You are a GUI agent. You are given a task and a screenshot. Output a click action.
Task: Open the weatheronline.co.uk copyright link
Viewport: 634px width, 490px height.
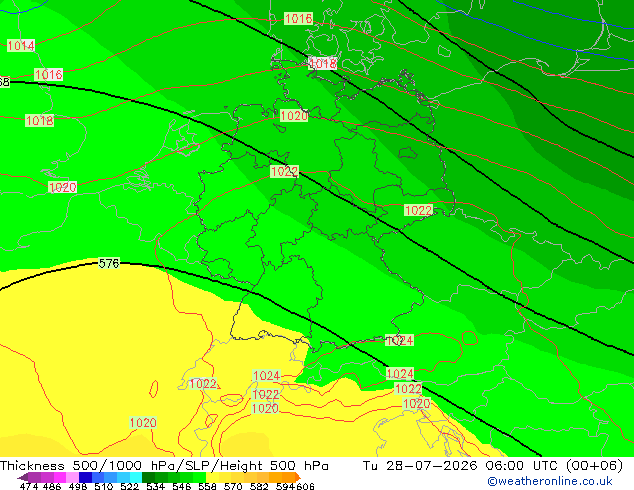pyautogui.click(x=550, y=481)
